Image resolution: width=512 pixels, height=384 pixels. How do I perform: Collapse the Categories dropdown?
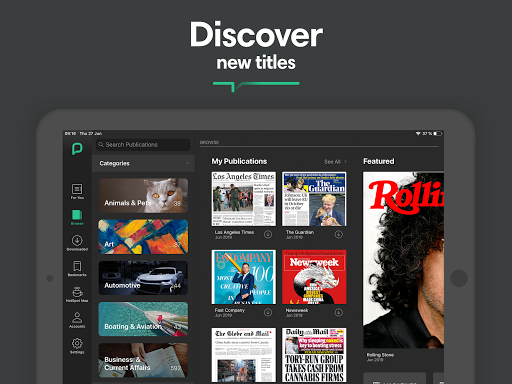187,163
